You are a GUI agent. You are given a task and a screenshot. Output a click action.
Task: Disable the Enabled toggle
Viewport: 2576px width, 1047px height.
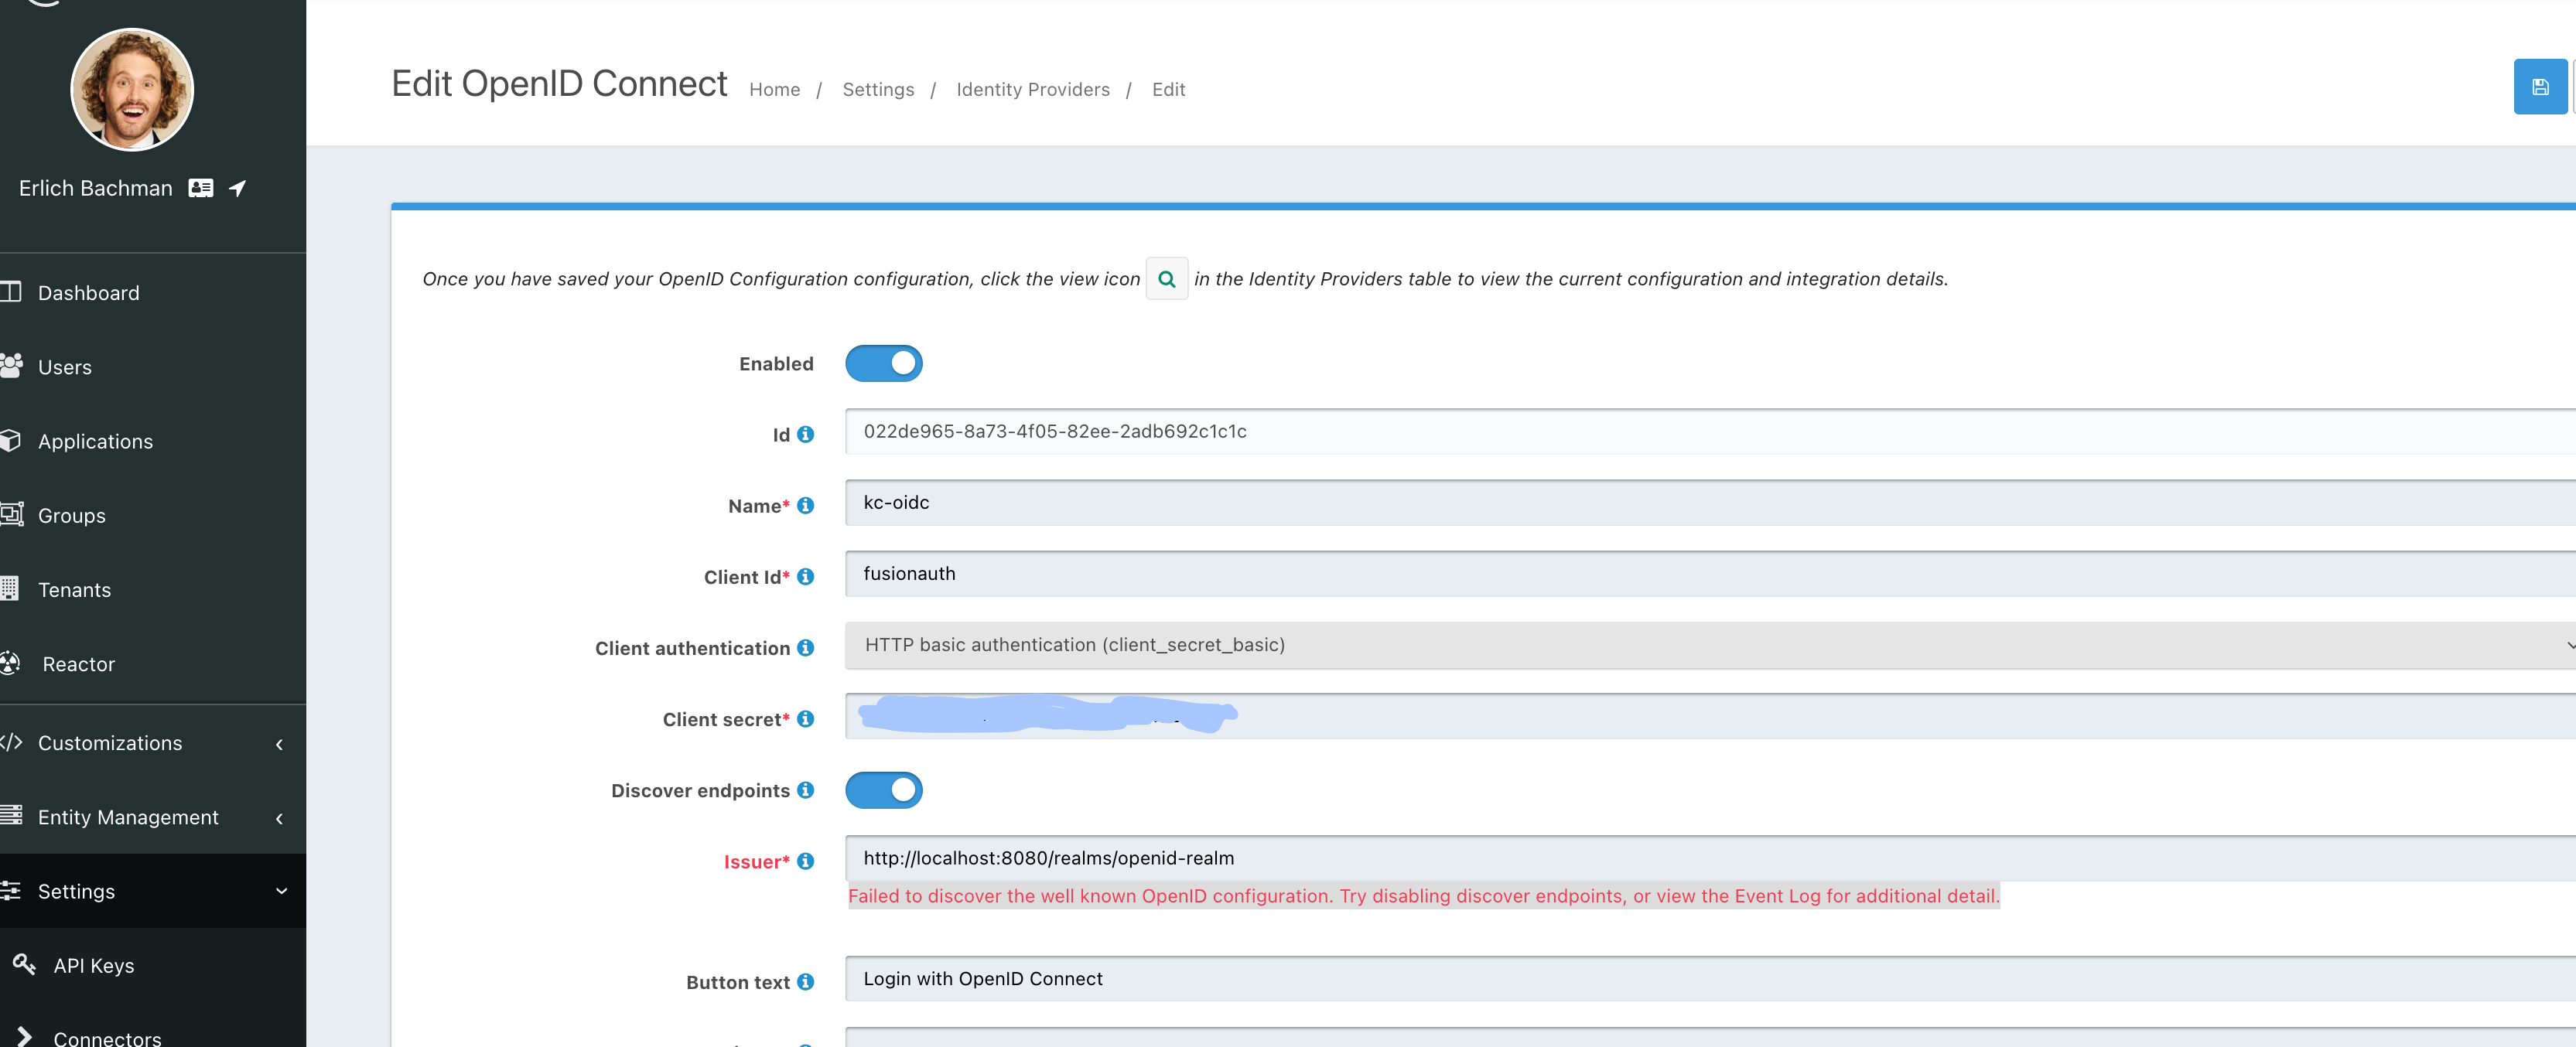coord(884,363)
